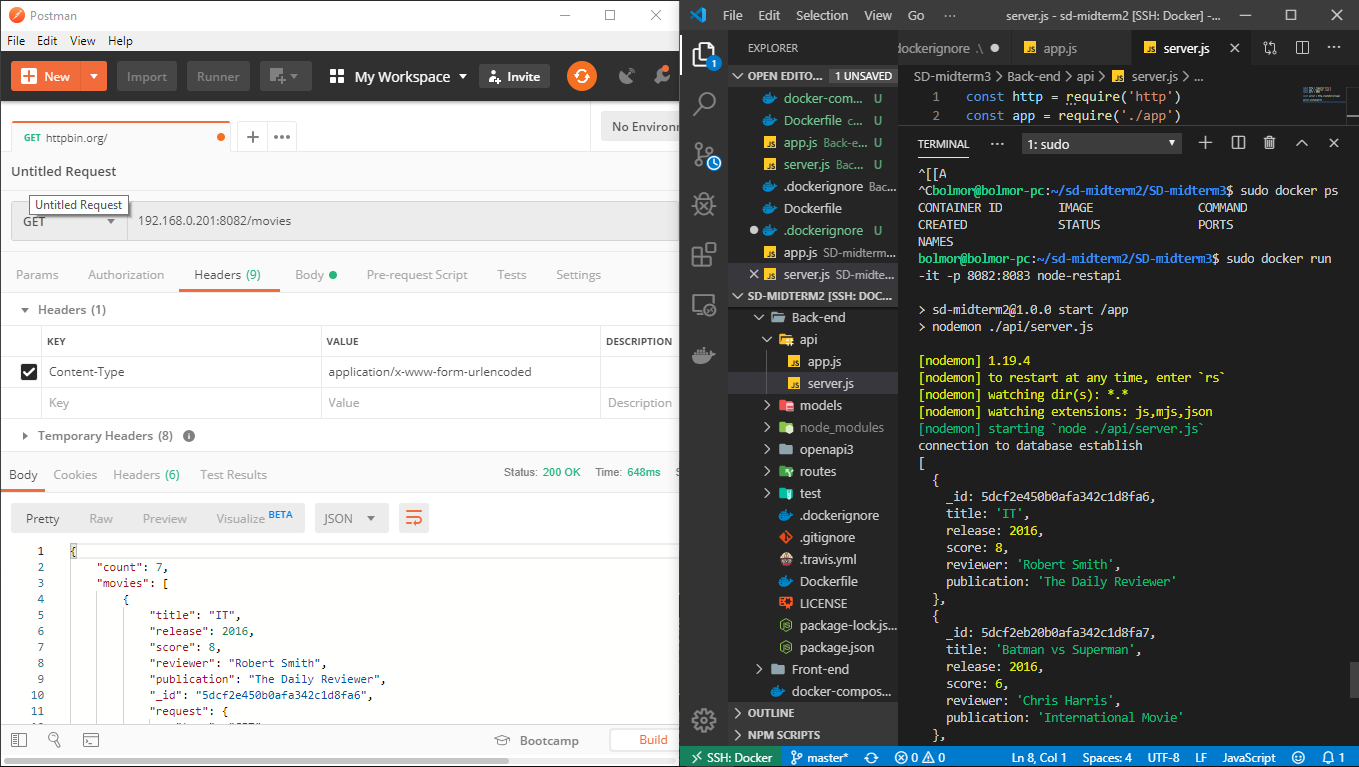Click Postman sync icon
The height and width of the screenshot is (767, 1359).
click(x=582, y=76)
